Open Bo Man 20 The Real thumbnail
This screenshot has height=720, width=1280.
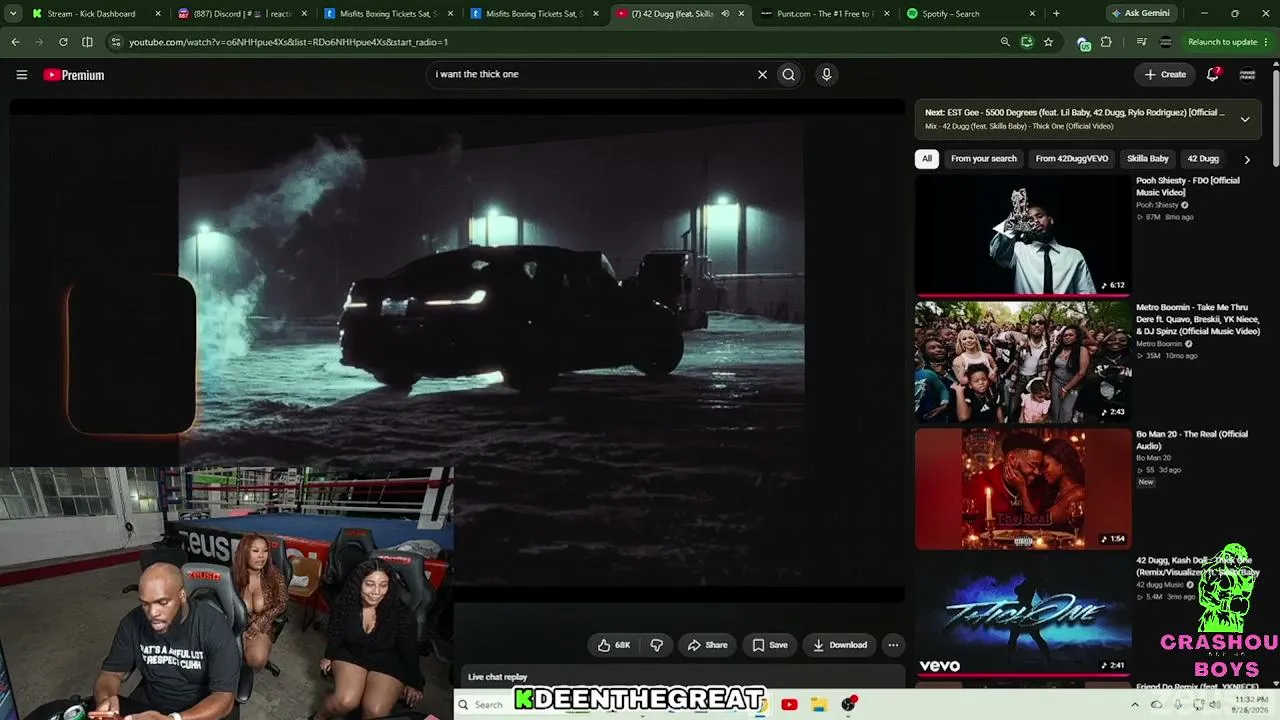[1022, 489]
